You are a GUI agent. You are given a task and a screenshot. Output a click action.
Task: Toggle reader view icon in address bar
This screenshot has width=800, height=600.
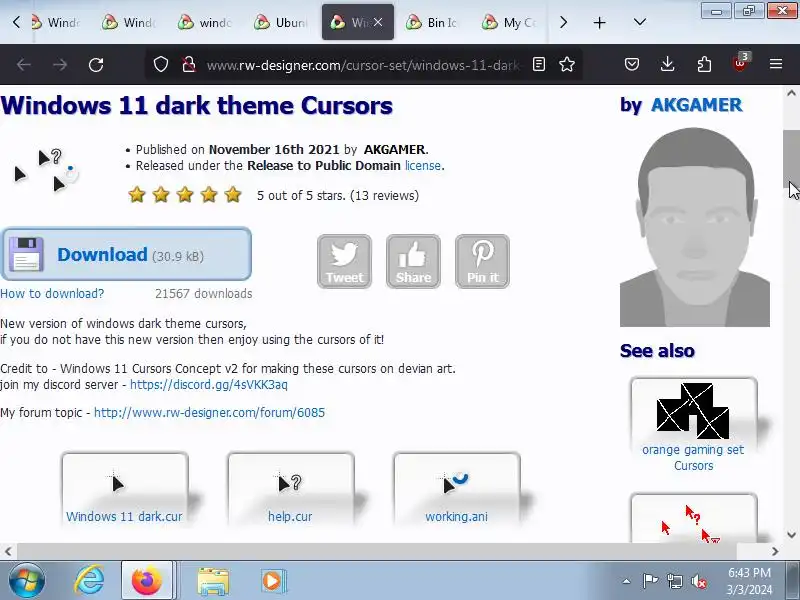539,64
